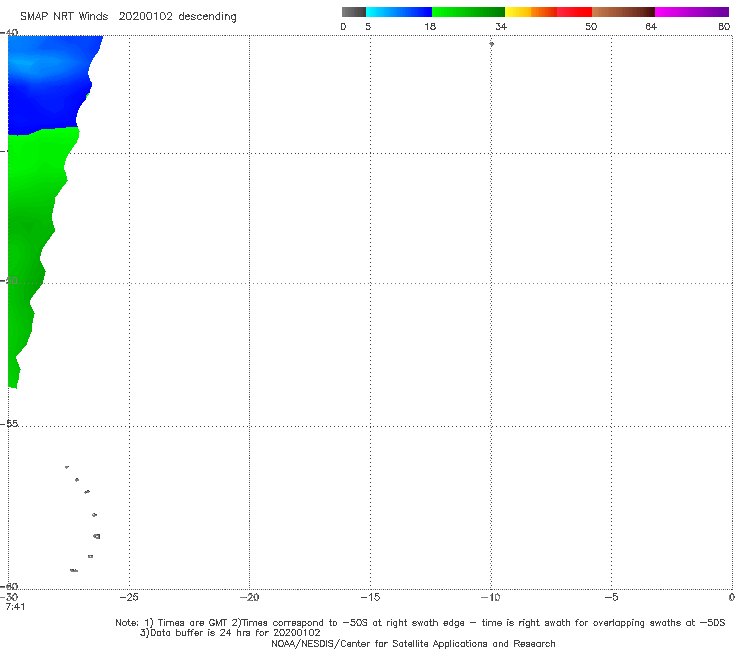The image size is (740, 650).
Task: Click longitude label -25
Action: click(129, 597)
